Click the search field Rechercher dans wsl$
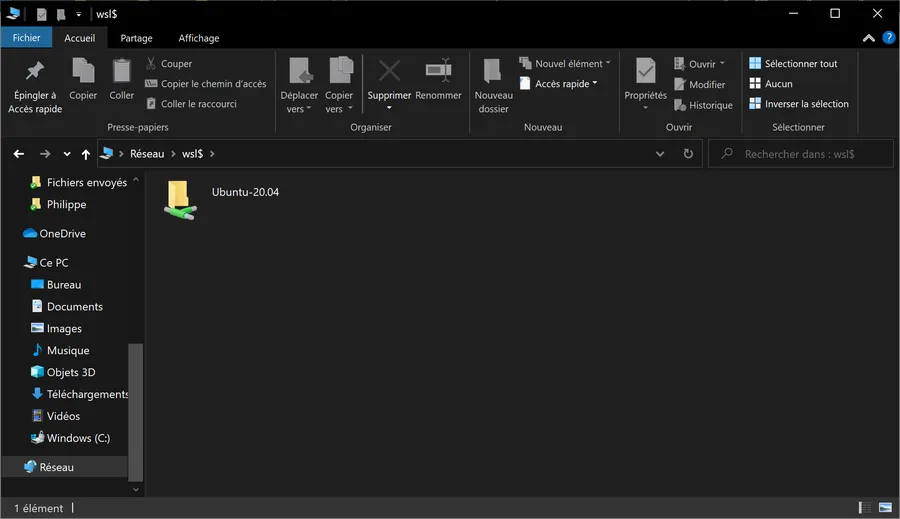The height and width of the screenshot is (519, 900). [x=801, y=154]
